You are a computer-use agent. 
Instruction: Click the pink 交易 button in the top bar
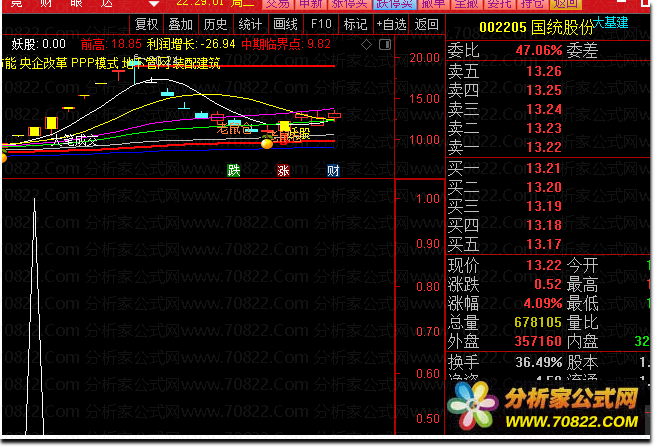click(278, 4)
